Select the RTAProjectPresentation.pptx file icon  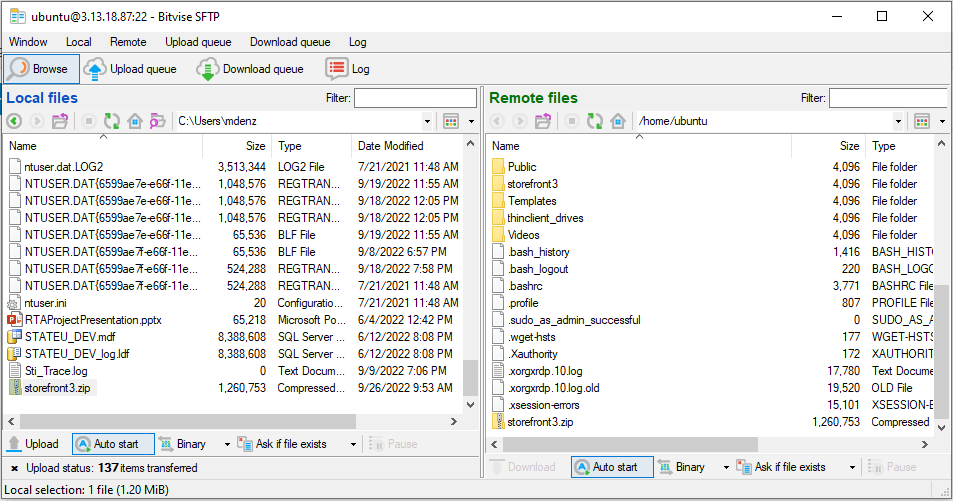pyautogui.click(x=15, y=320)
